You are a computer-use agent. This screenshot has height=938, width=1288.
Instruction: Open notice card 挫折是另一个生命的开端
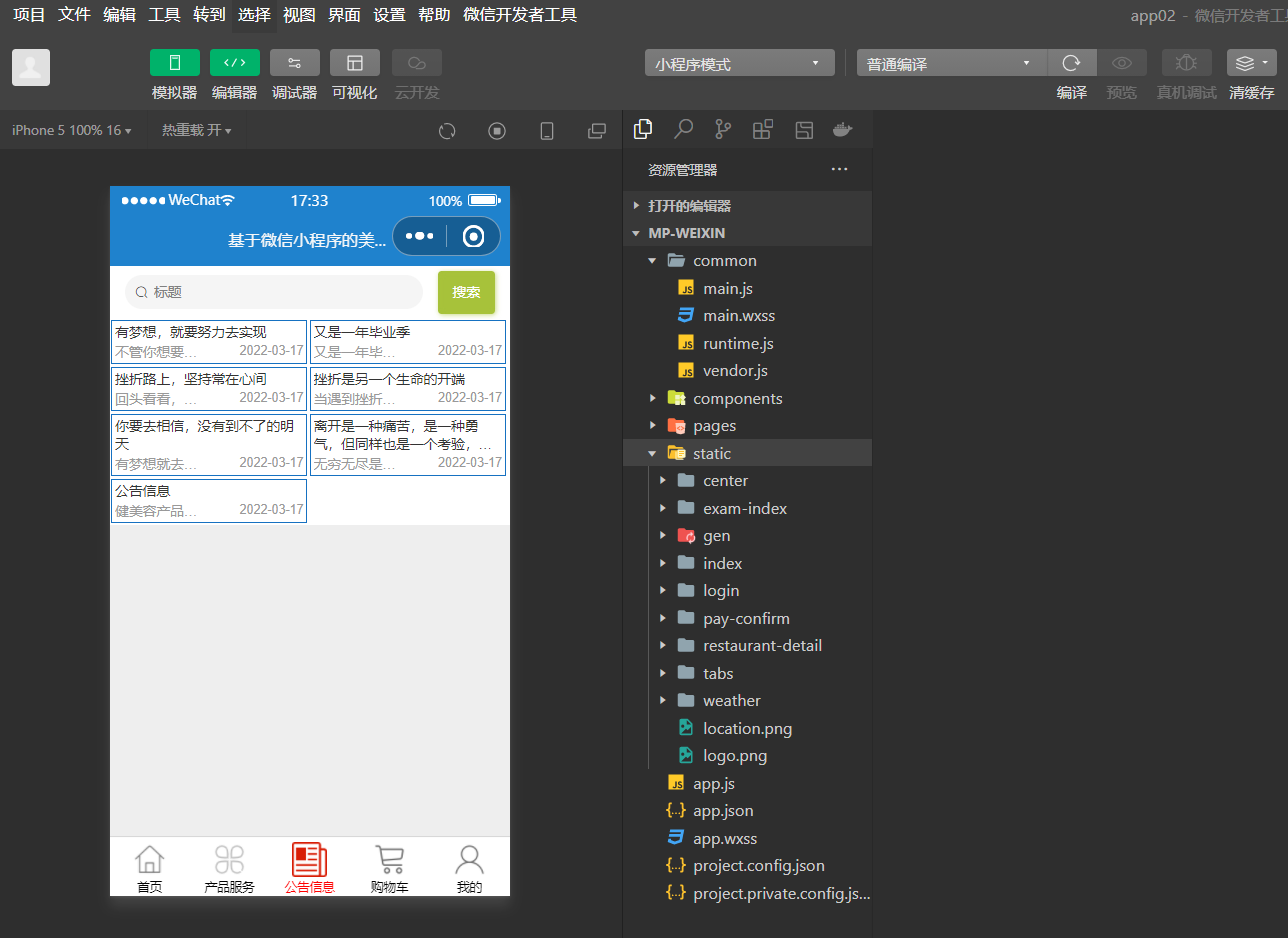408,389
